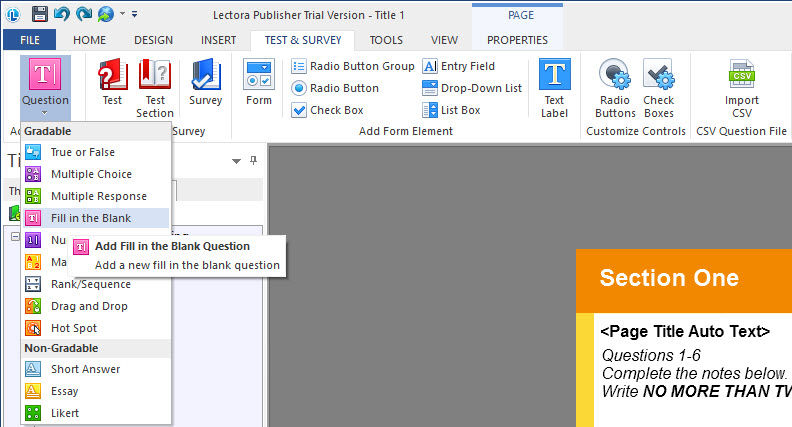
Task: Switch to the DESIGN tab
Action: [154, 40]
